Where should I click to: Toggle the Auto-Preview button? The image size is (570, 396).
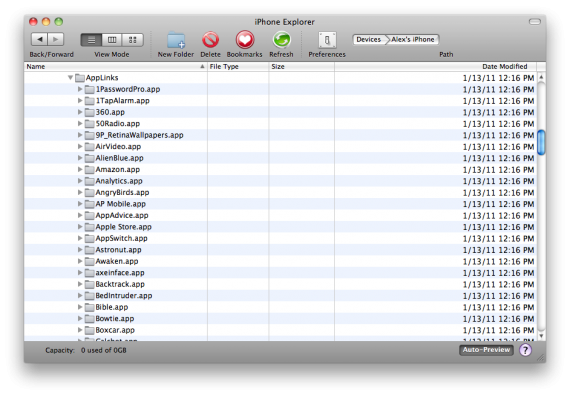486,350
